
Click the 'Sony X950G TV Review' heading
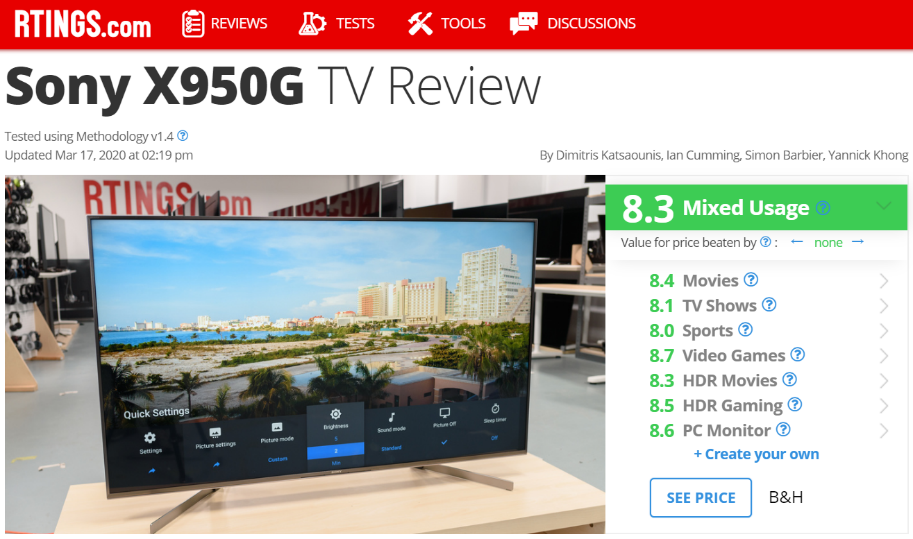[x=273, y=87]
